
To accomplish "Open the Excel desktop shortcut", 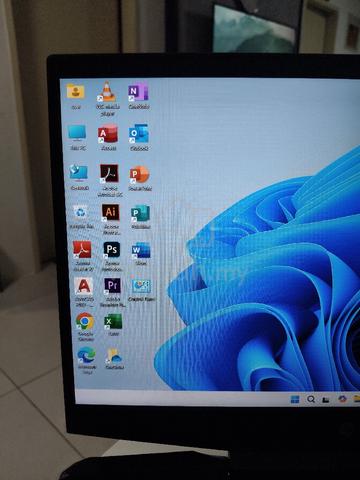I will click(x=113, y=322).
